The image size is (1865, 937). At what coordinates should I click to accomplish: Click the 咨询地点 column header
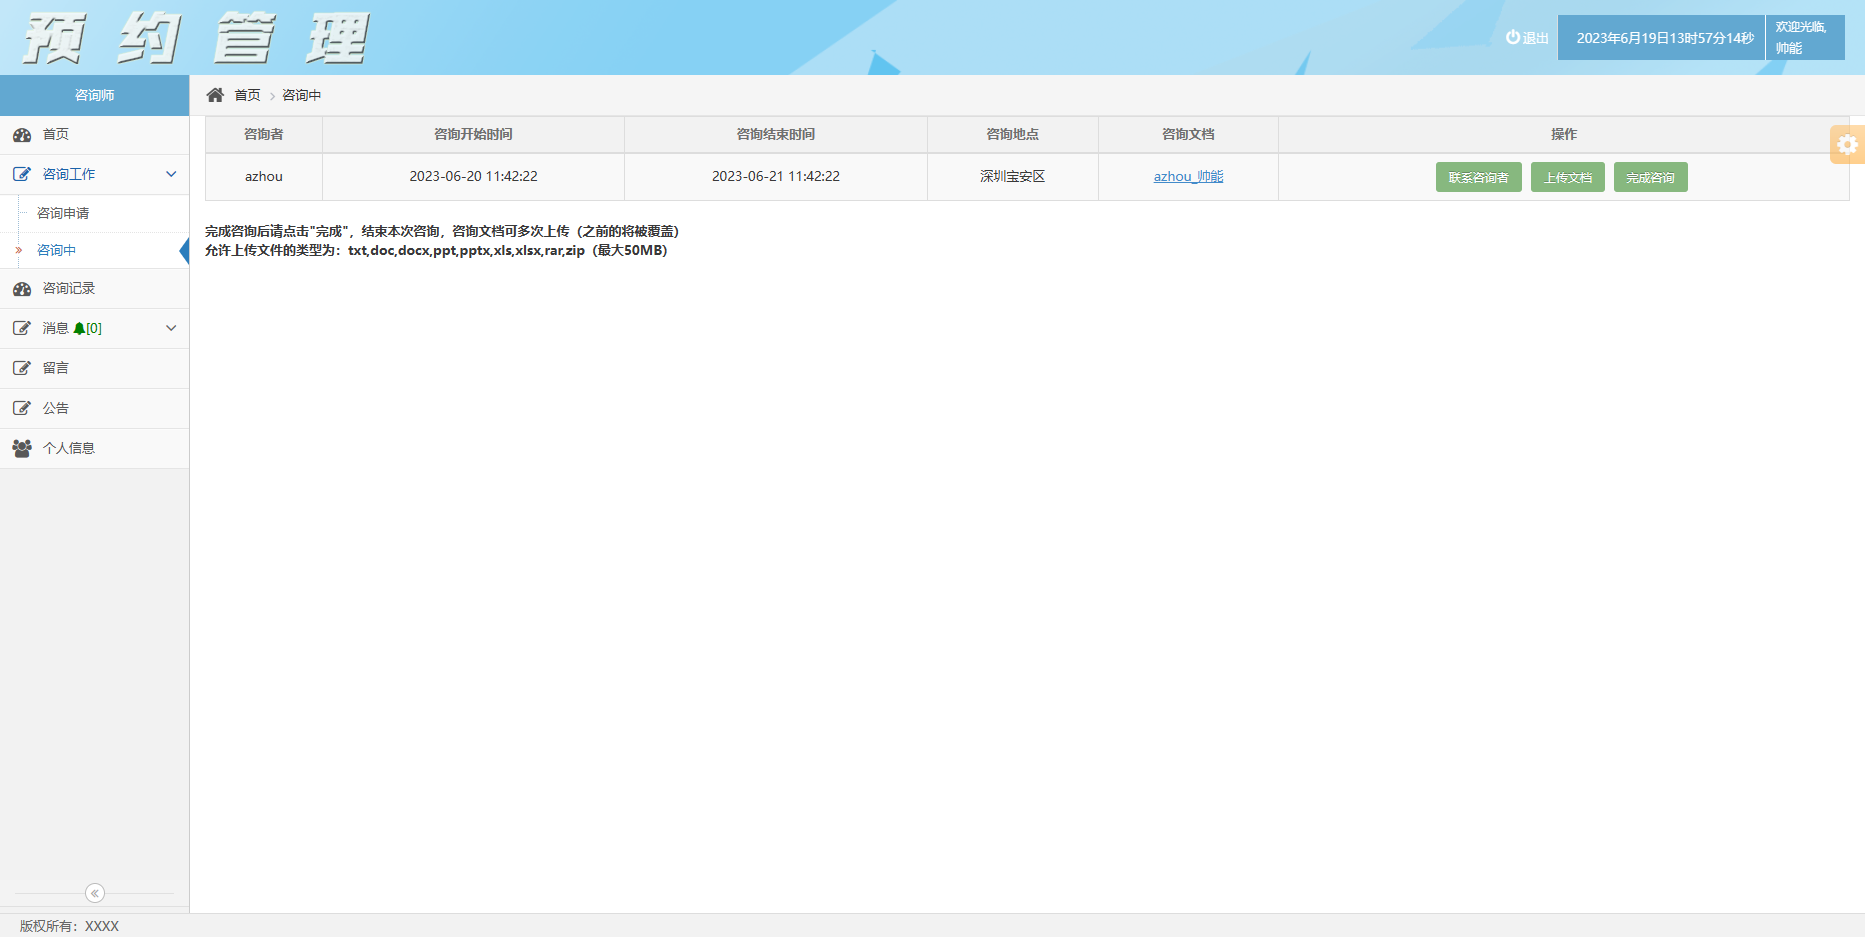(1012, 134)
